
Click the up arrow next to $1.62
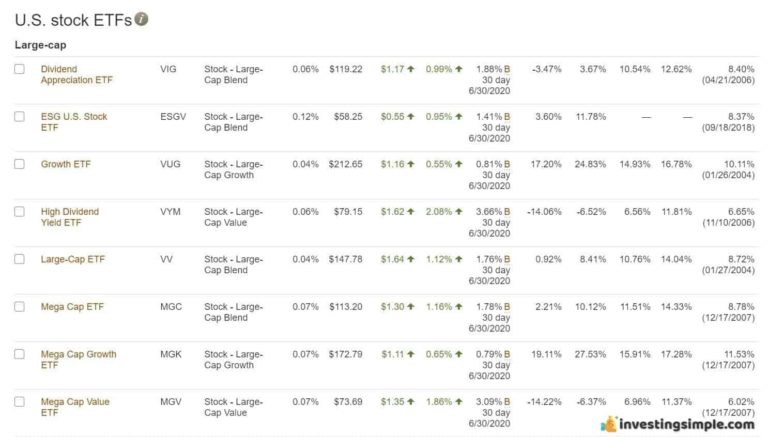pyautogui.click(x=410, y=212)
